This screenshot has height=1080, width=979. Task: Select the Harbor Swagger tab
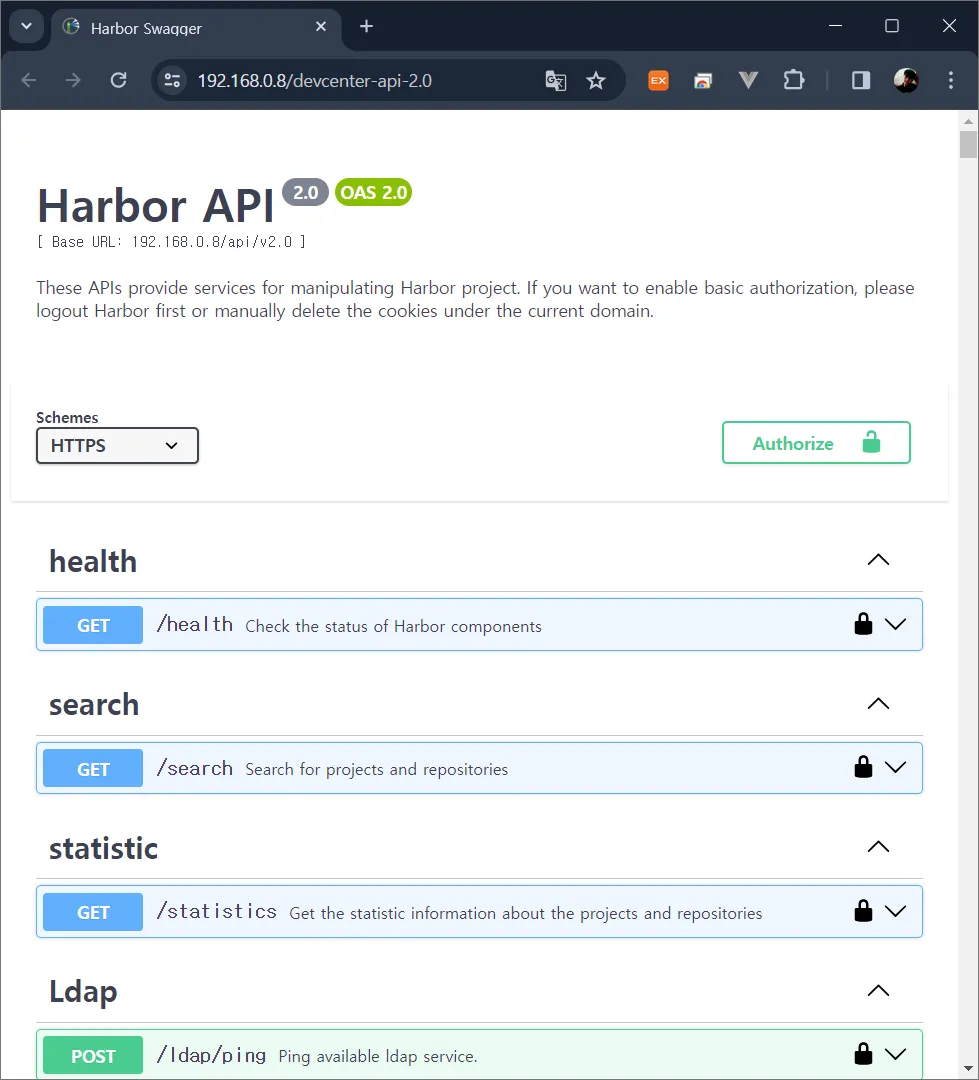[x=196, y=28]
